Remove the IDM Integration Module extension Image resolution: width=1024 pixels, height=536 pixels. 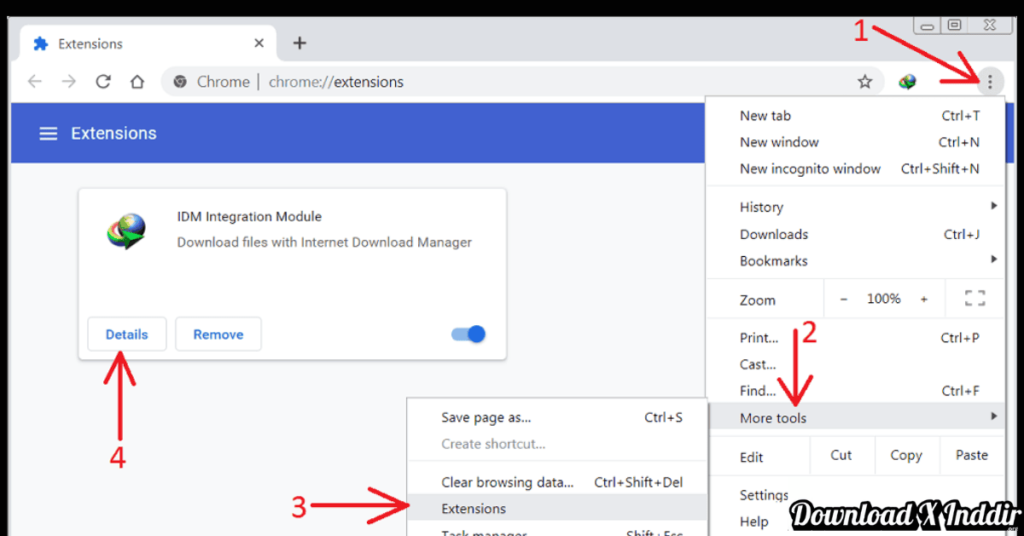(x=218, y=335)
